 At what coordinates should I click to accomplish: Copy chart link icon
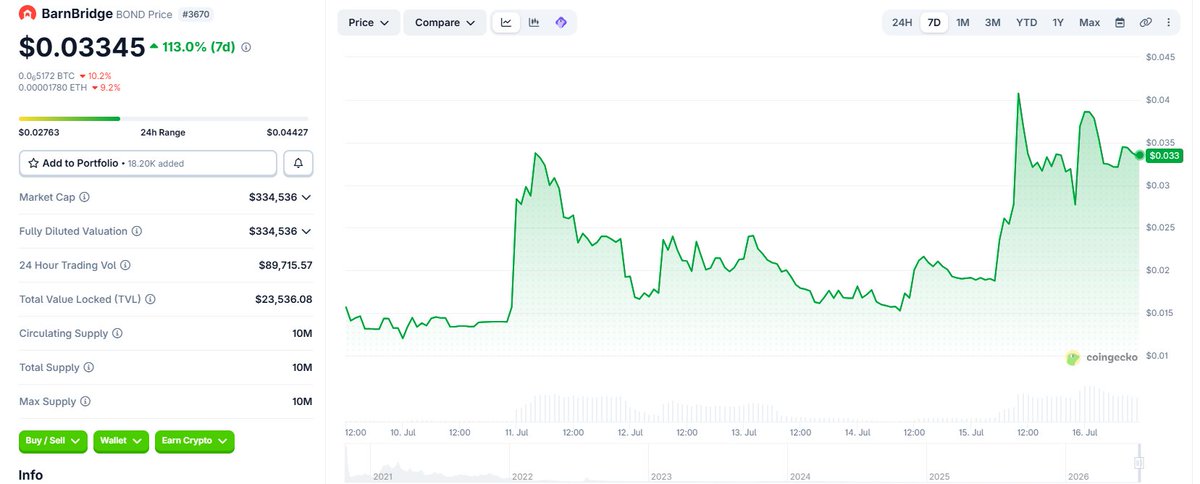(1146, 22)
